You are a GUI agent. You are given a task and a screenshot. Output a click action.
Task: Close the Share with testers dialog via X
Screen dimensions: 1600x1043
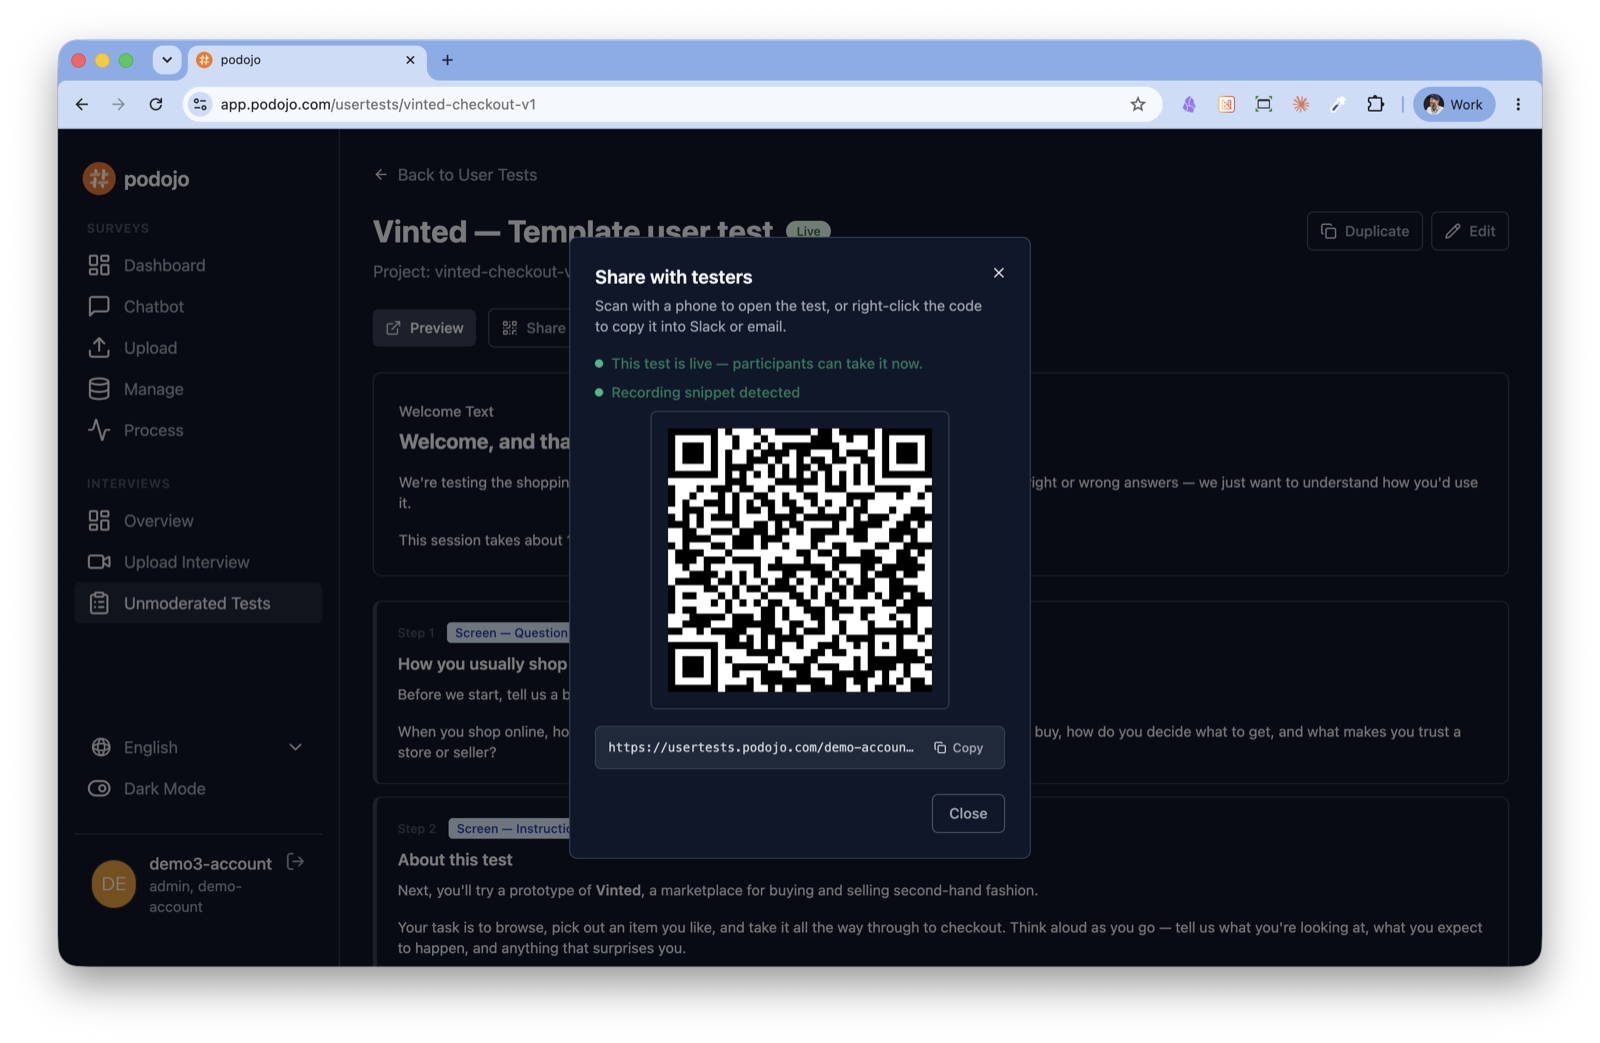click(998, 272)
